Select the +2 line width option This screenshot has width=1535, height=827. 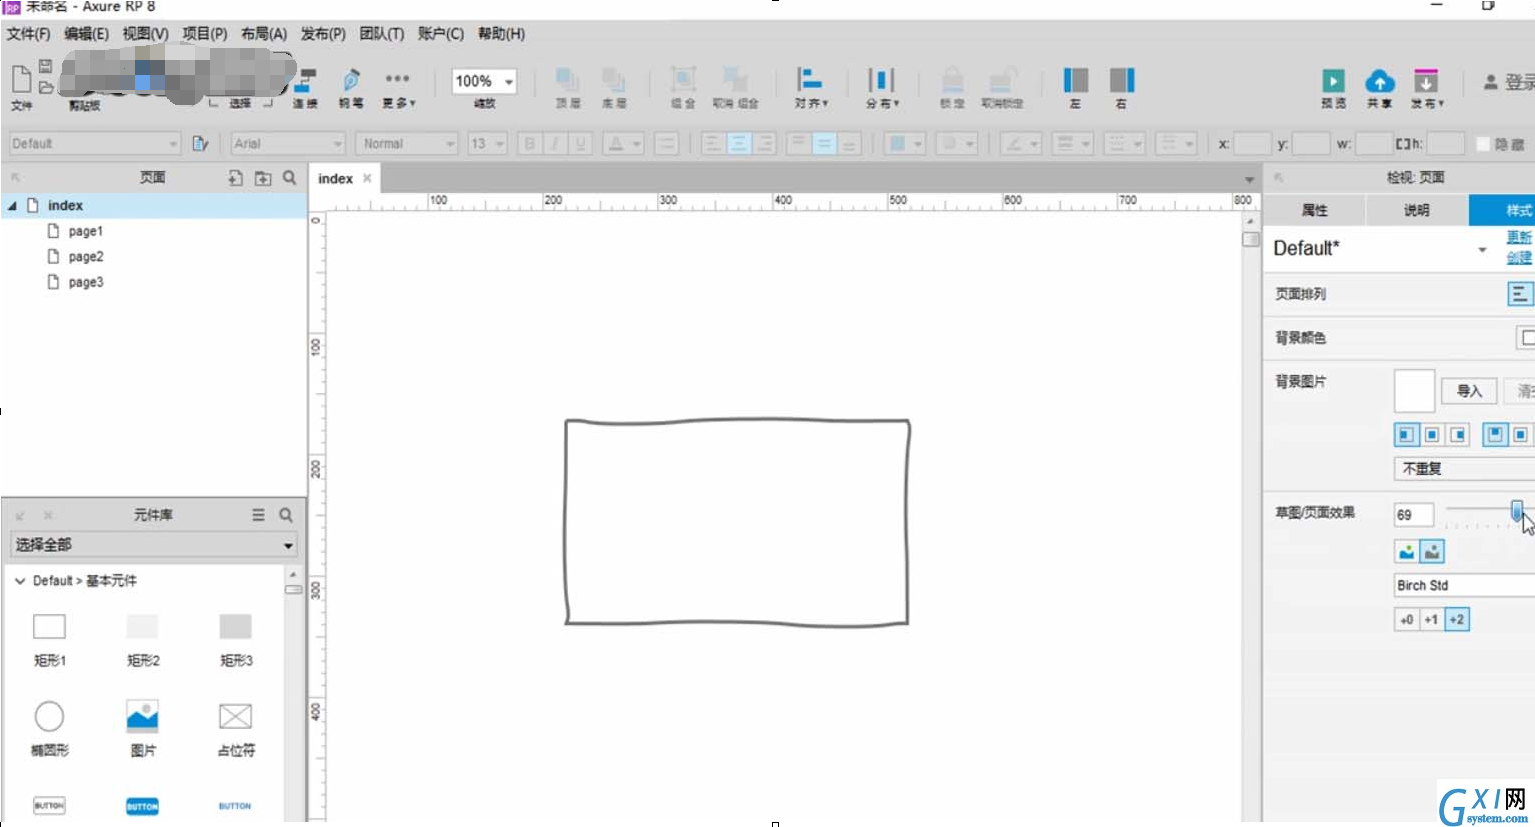[1457, 619]
